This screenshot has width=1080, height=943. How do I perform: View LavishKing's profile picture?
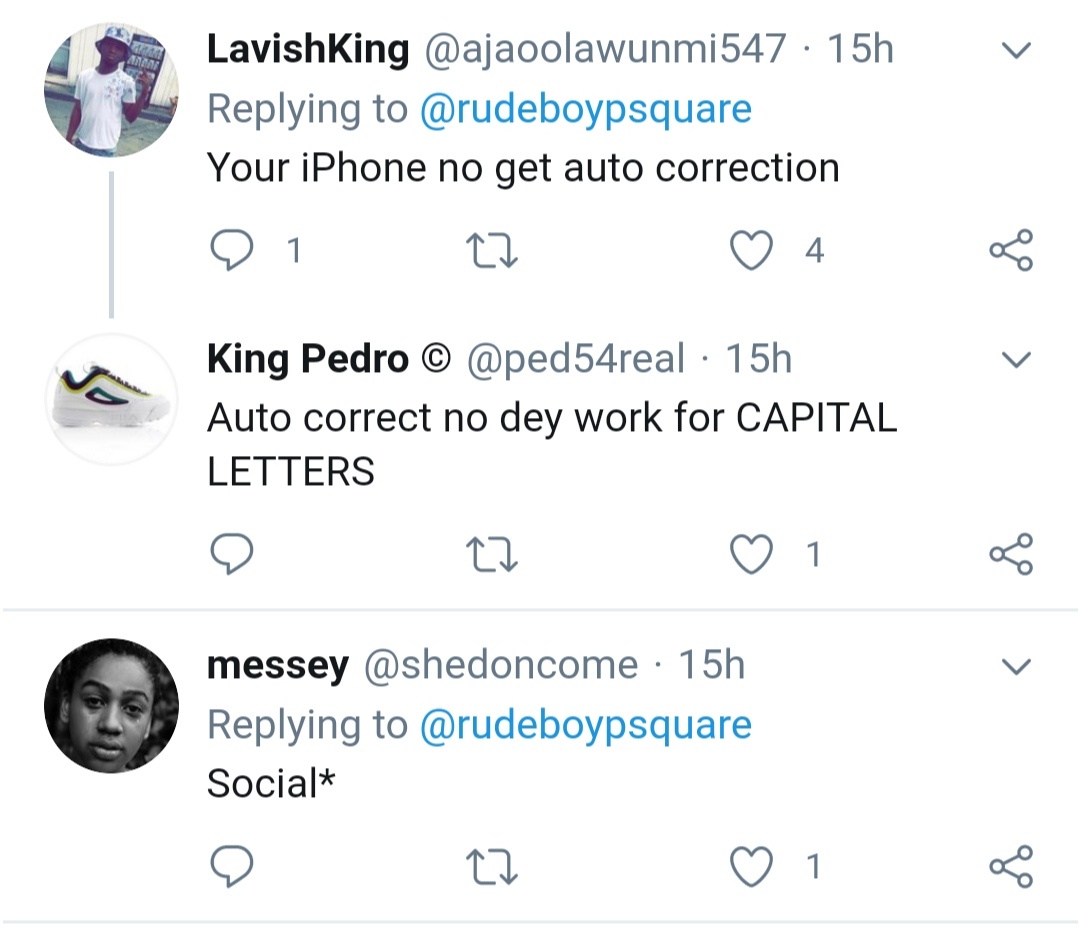tap(111, 90)
